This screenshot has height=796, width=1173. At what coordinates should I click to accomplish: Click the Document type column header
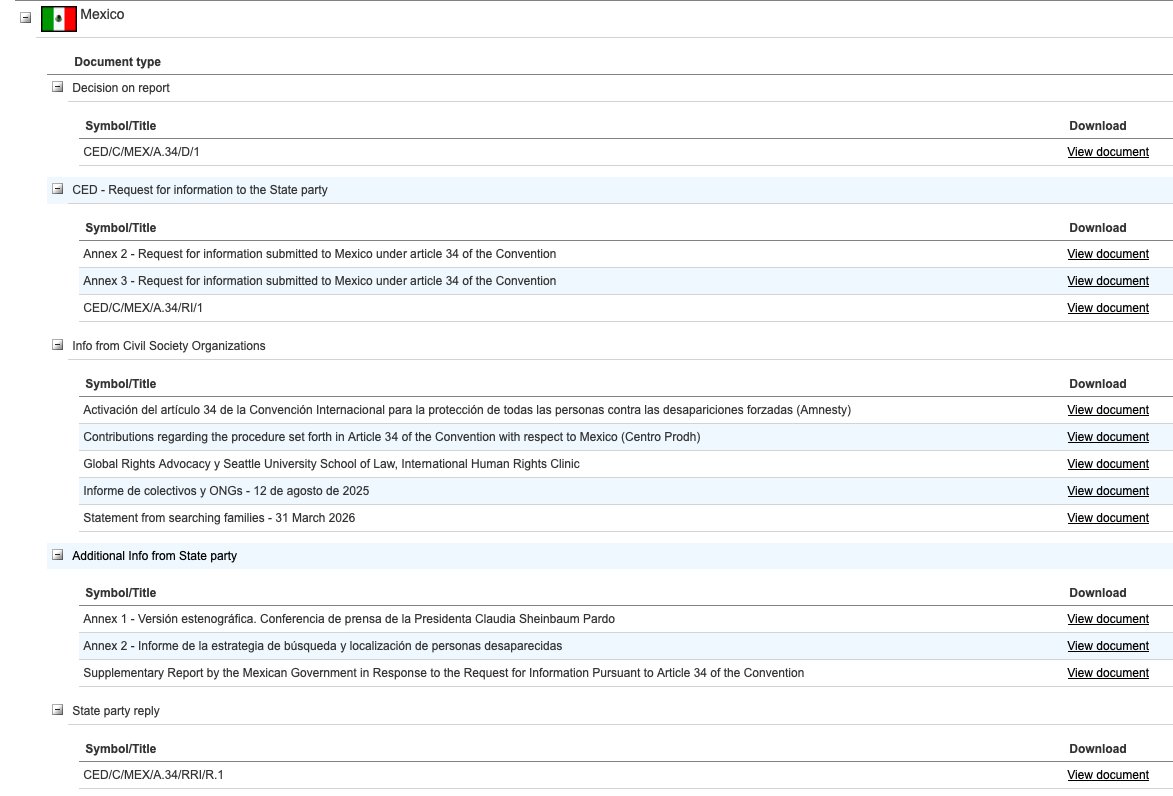pos(117,62)
